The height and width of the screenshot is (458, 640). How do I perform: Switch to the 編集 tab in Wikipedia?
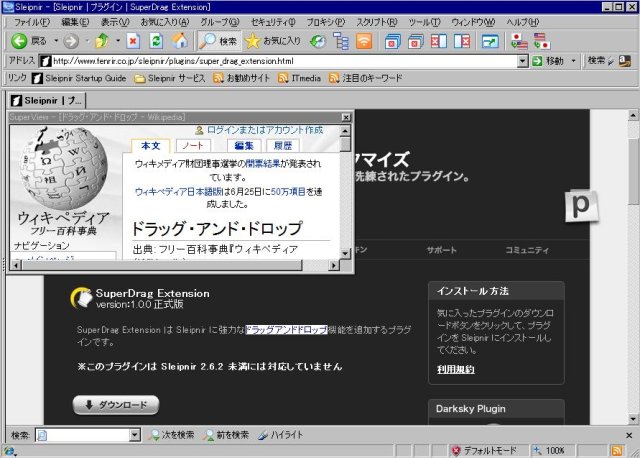[x=244, y=146]
